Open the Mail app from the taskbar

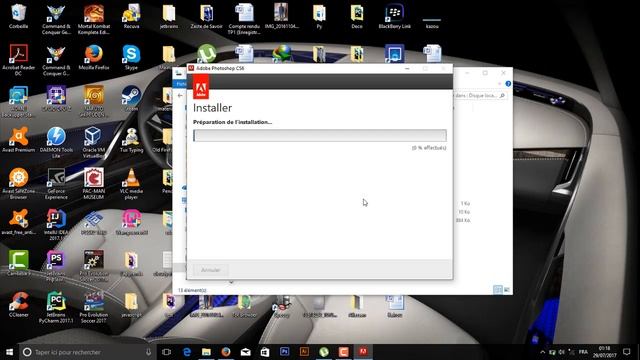pyautogui.click(x=245, y=352)
